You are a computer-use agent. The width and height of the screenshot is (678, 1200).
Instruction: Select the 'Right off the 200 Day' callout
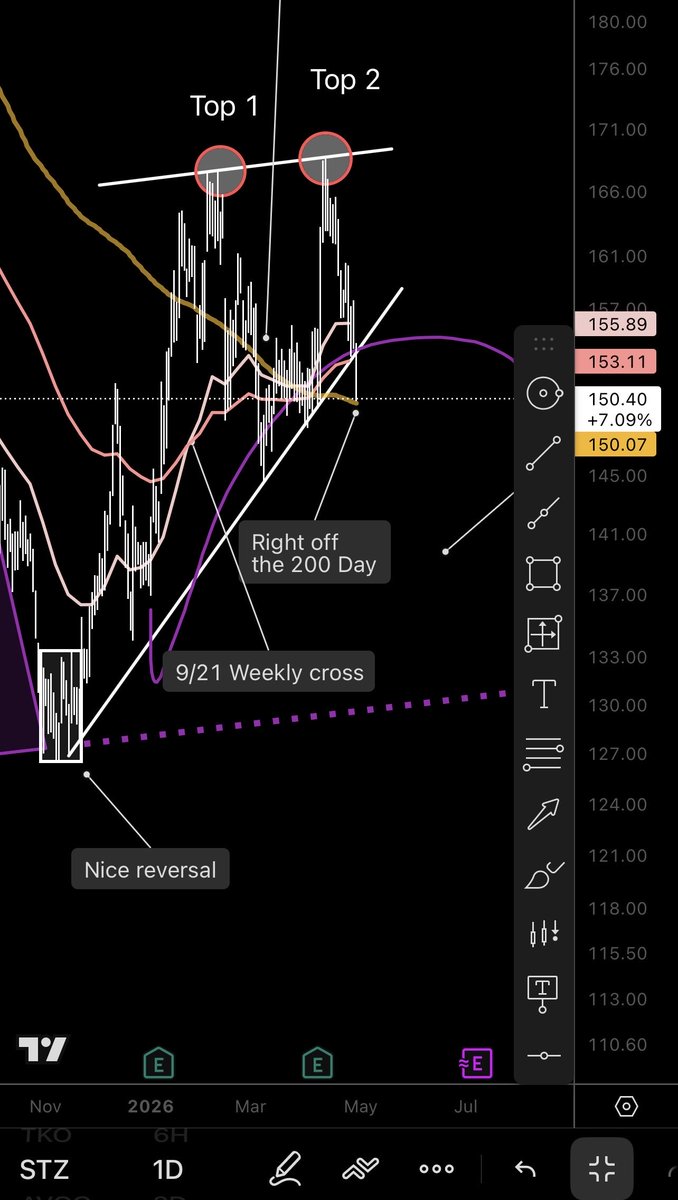[x=314, y=553]
